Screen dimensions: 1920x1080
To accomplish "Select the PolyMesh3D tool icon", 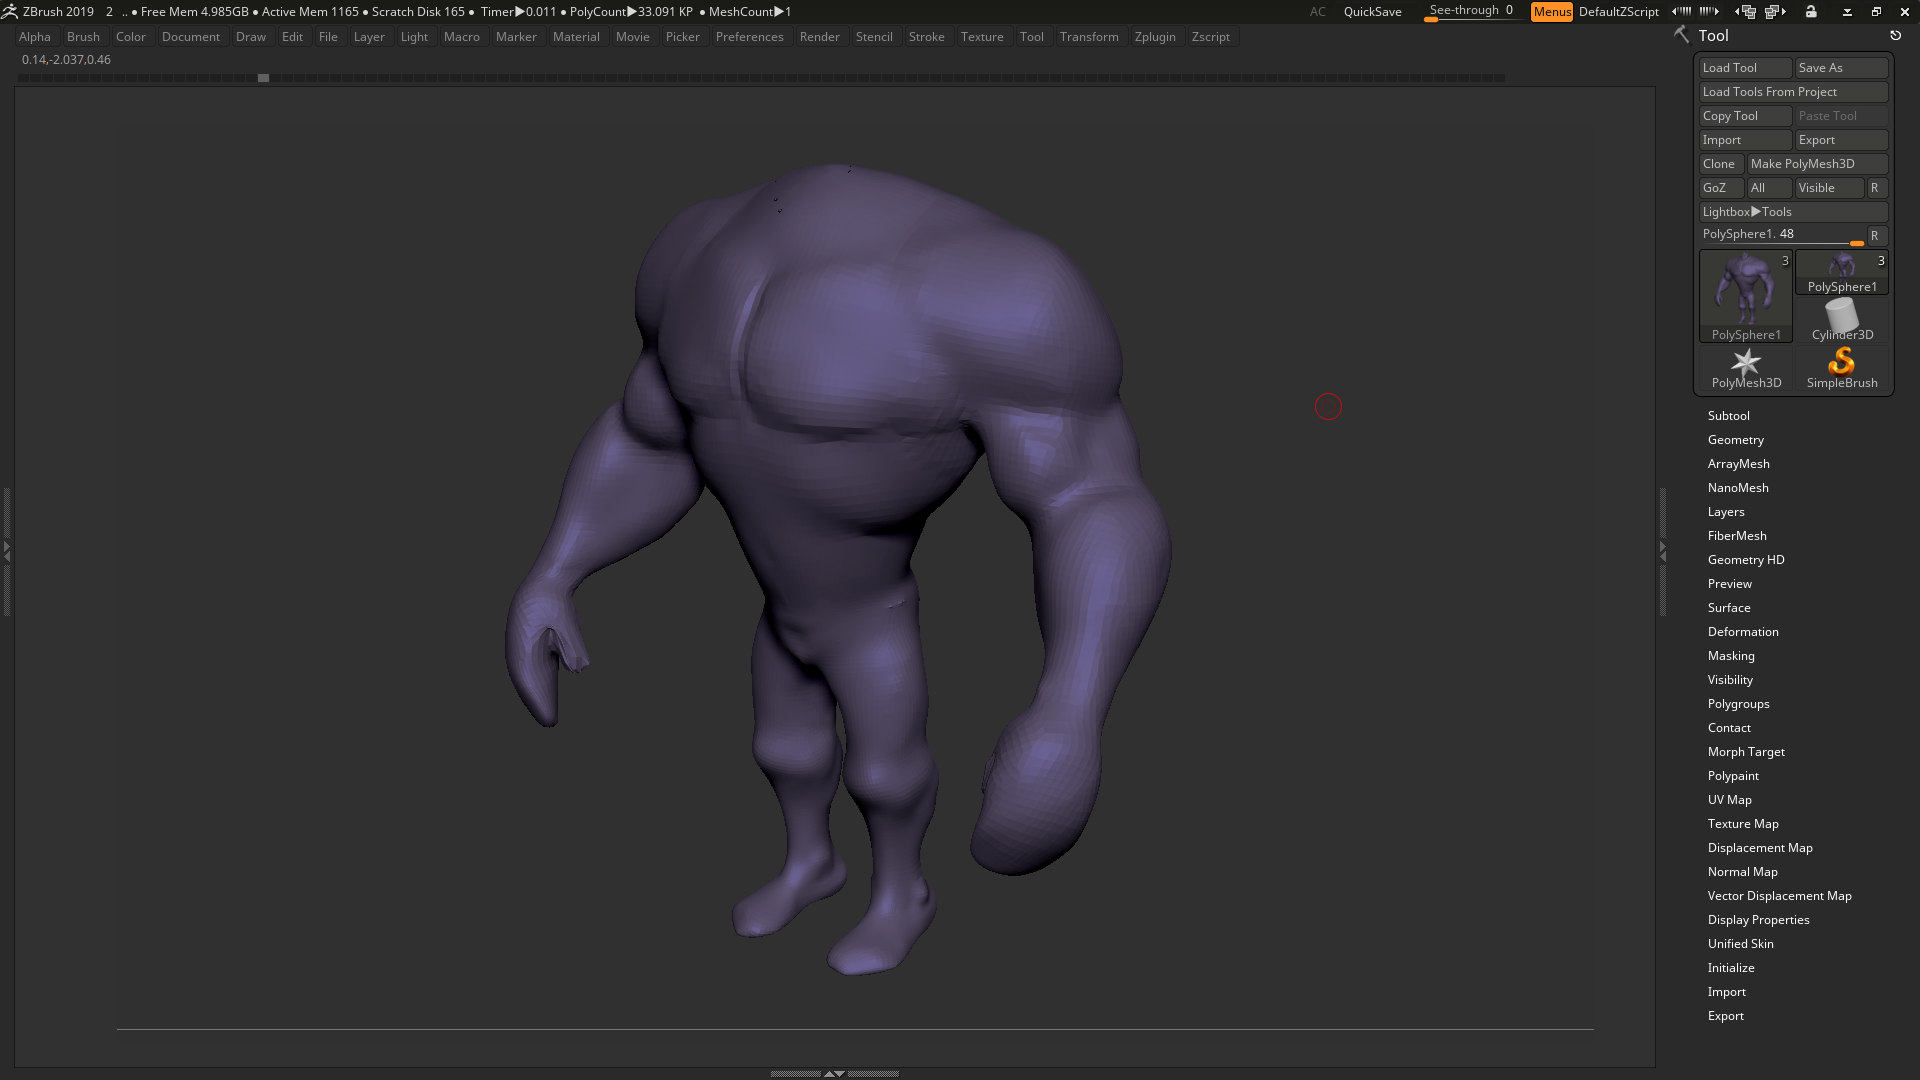I will (x=1746, y=367).
